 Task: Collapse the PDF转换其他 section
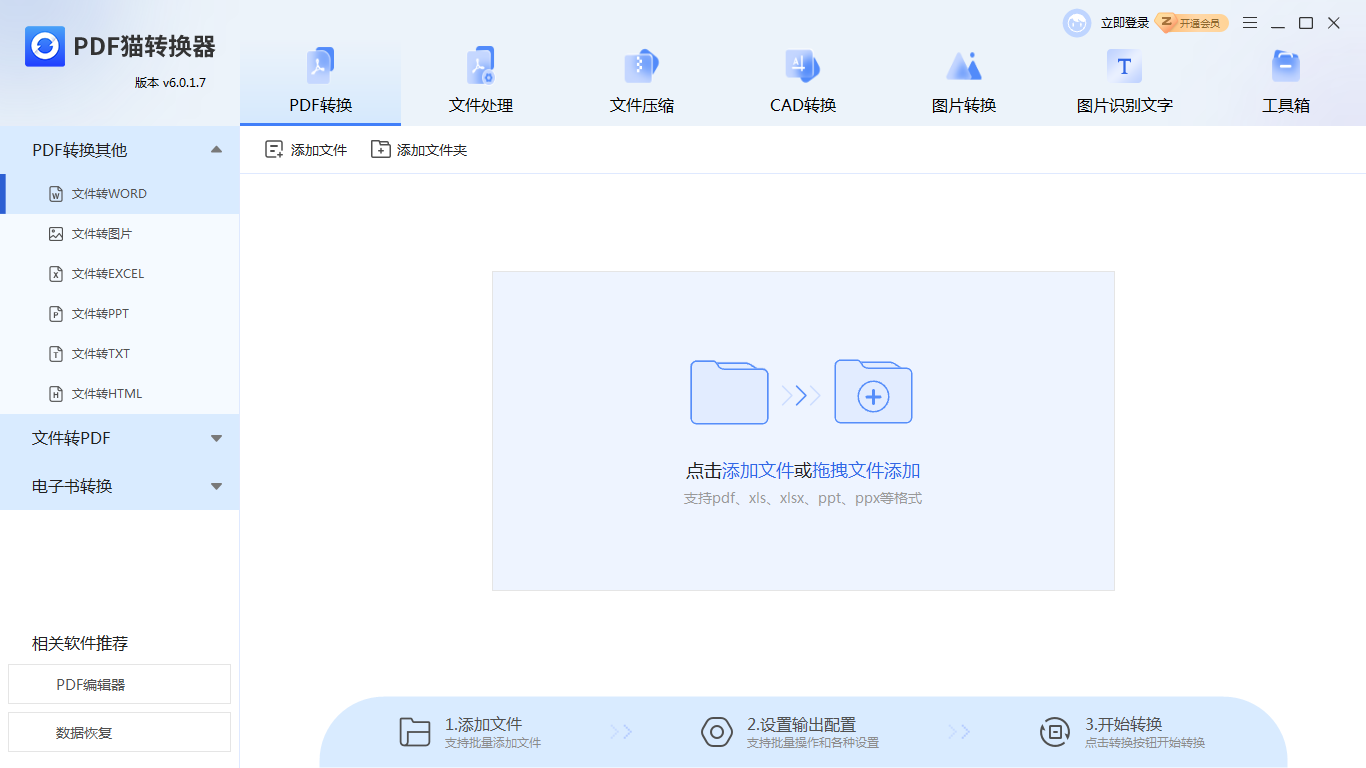[x=120, y=150]
